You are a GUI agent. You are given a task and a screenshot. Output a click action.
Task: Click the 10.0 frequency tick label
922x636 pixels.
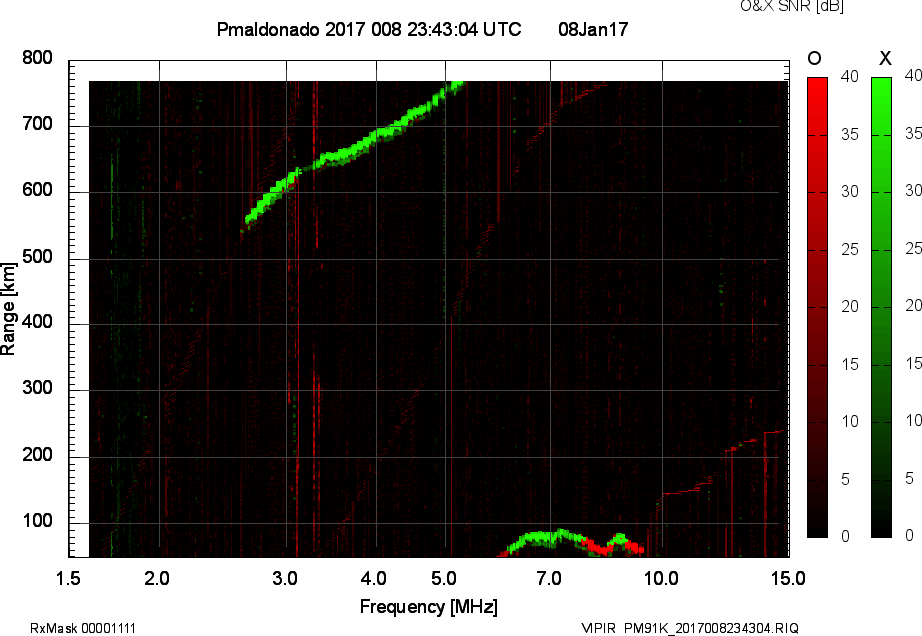pyautogui.click(x=661, y=578)
